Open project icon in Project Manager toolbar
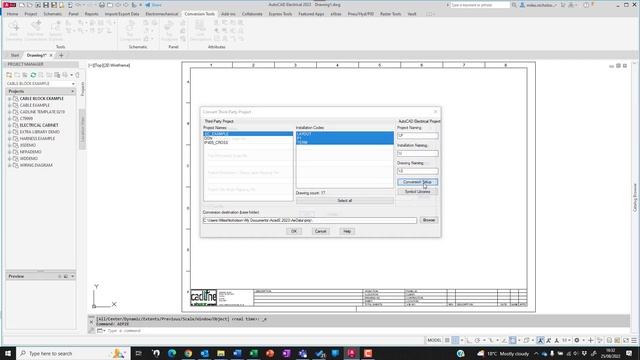The width and height of the screenshot is (640, 360). [x=9, y=75]
